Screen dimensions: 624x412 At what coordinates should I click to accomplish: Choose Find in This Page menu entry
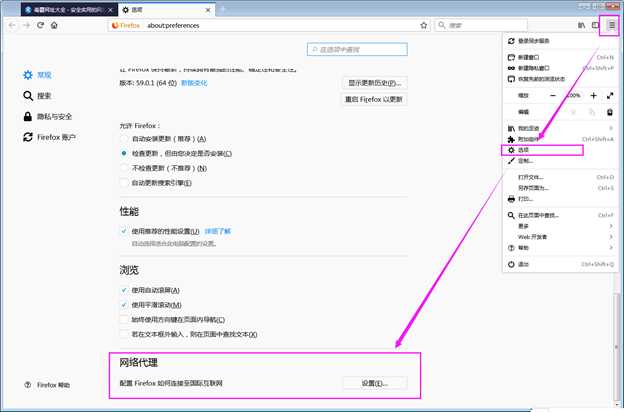(561, 215)
